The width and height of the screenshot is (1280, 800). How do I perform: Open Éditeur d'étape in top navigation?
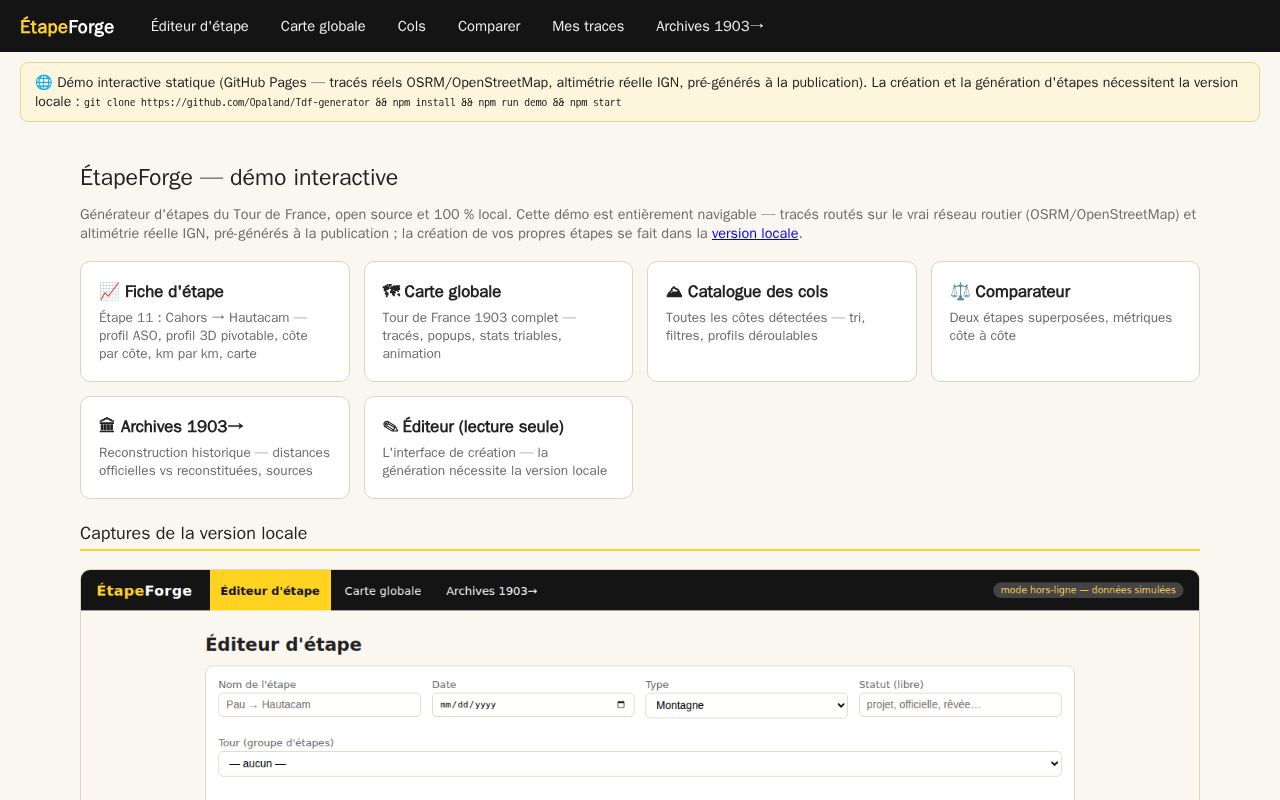click(x=200, y=26)
